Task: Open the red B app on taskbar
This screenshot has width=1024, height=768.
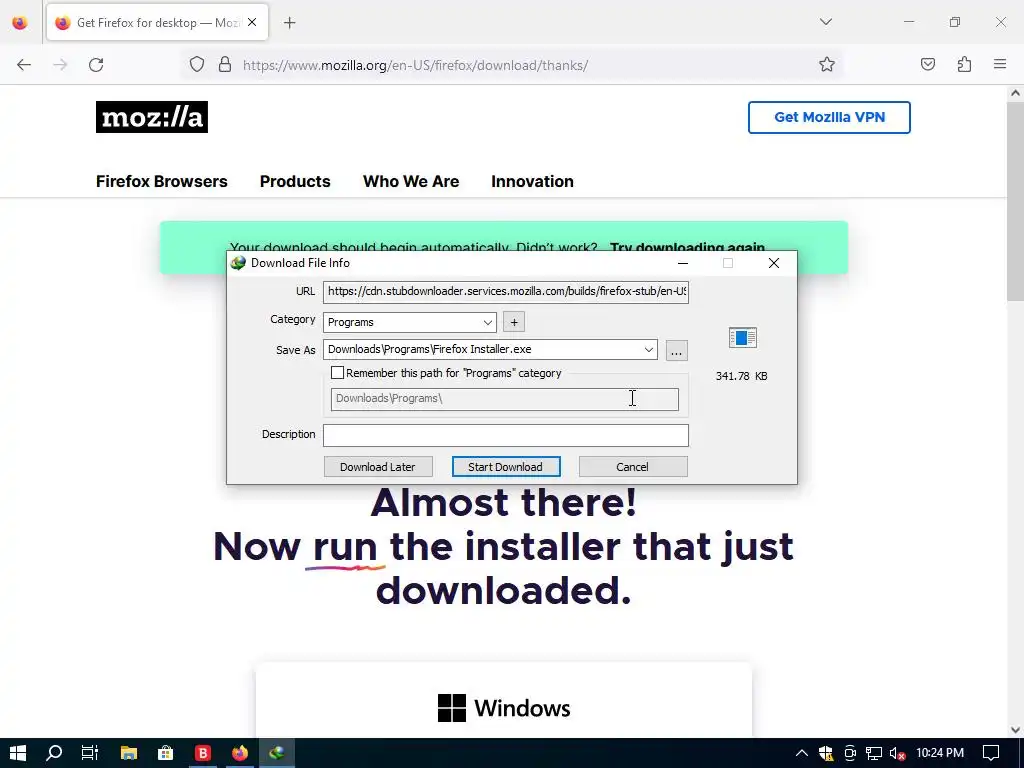Action: click(x=203, y=753)
